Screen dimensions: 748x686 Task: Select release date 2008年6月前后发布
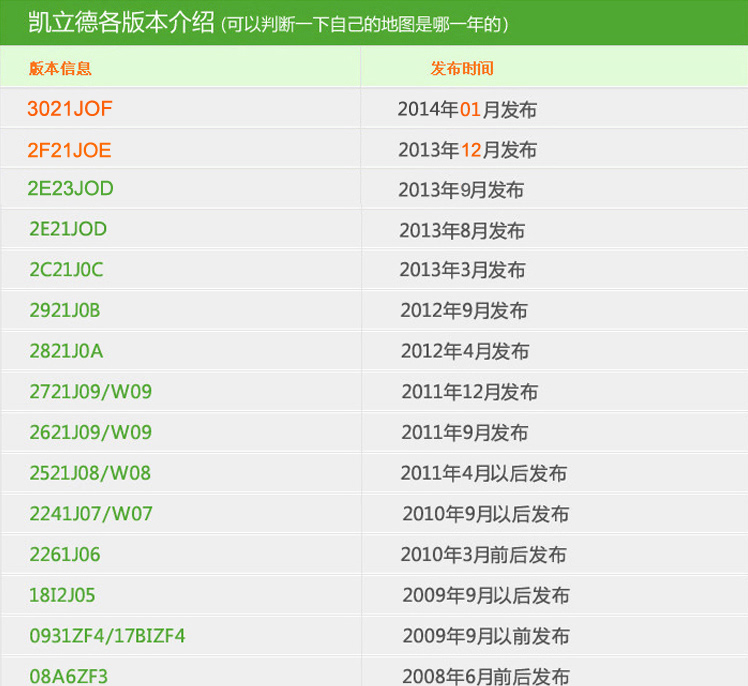point(486,676)
